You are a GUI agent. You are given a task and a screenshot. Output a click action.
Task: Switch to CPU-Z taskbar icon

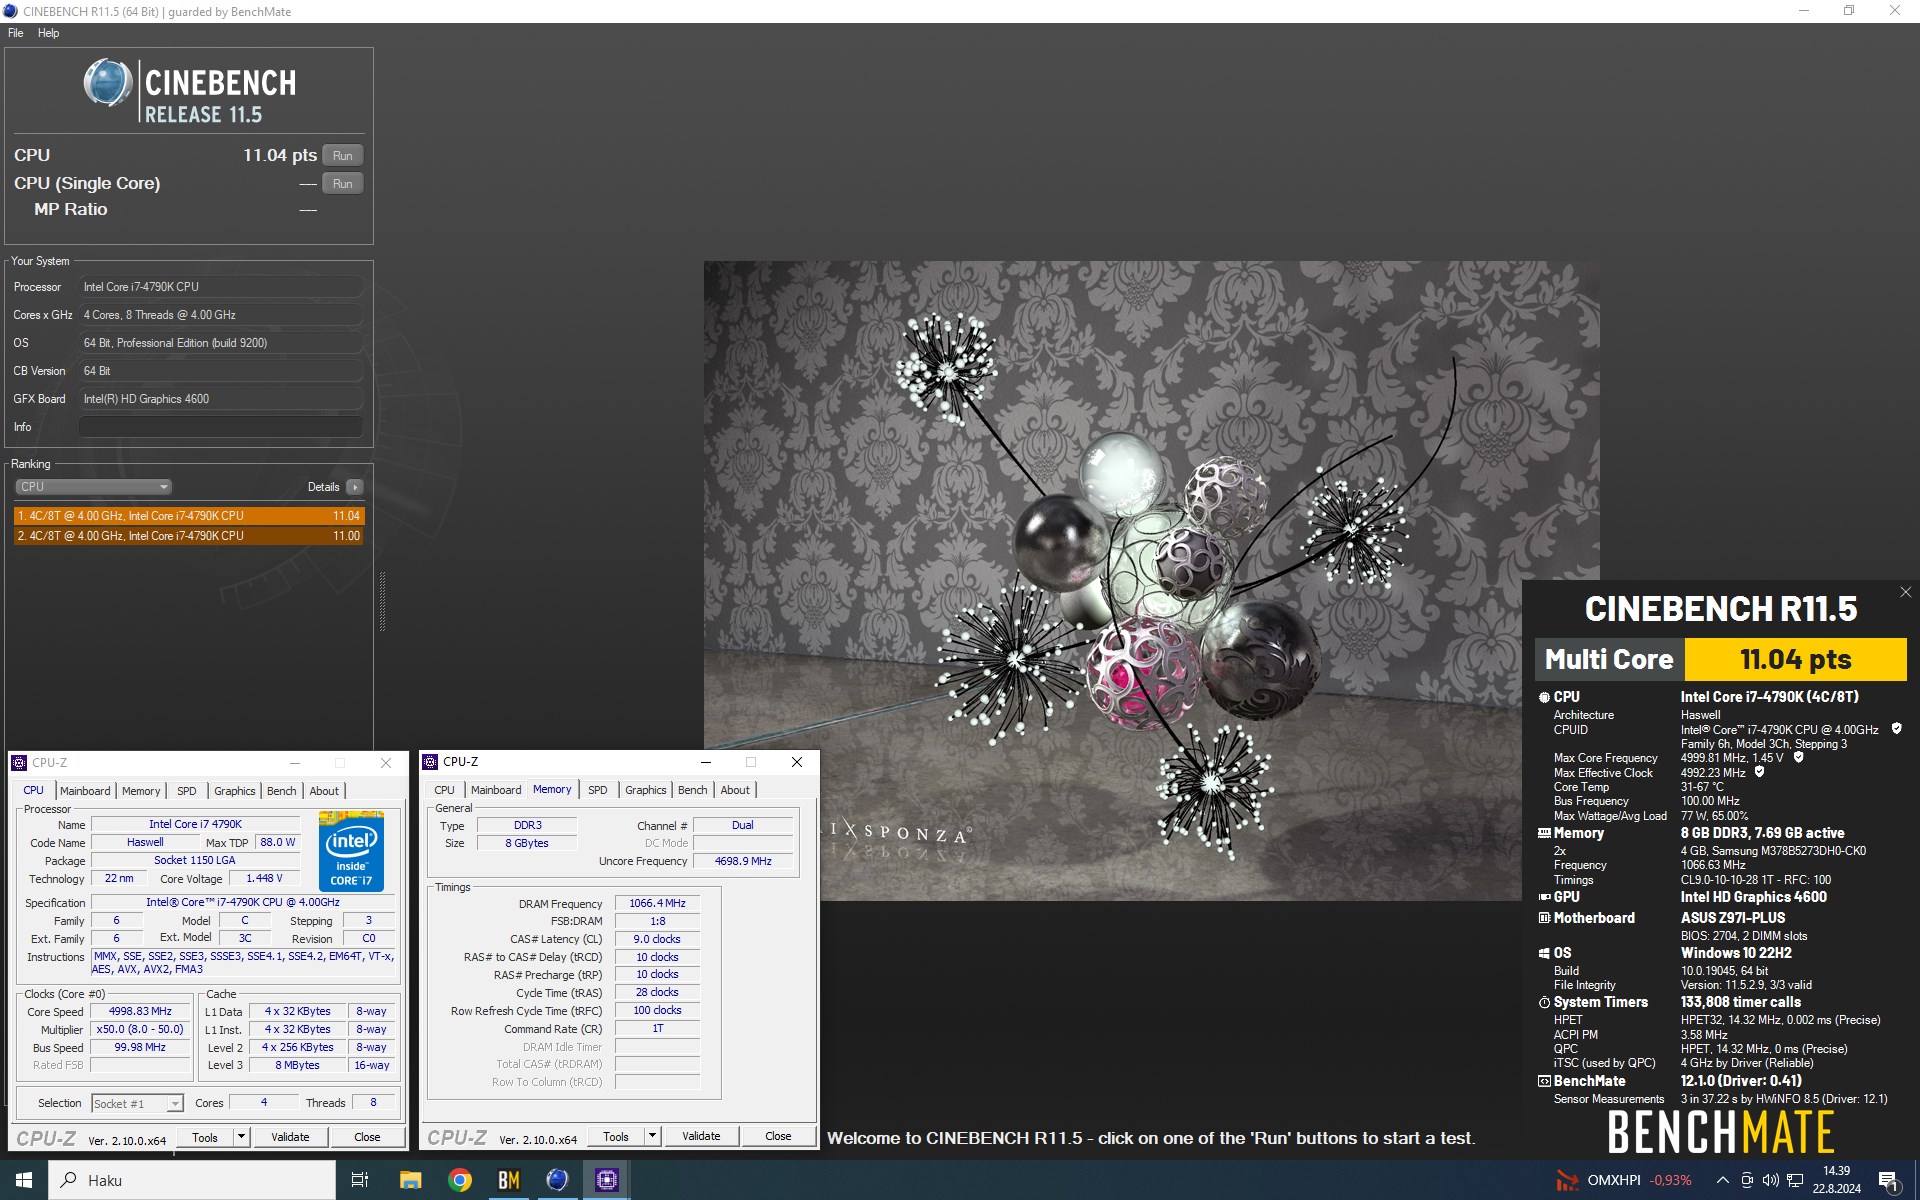click(x=606, y=1180)
